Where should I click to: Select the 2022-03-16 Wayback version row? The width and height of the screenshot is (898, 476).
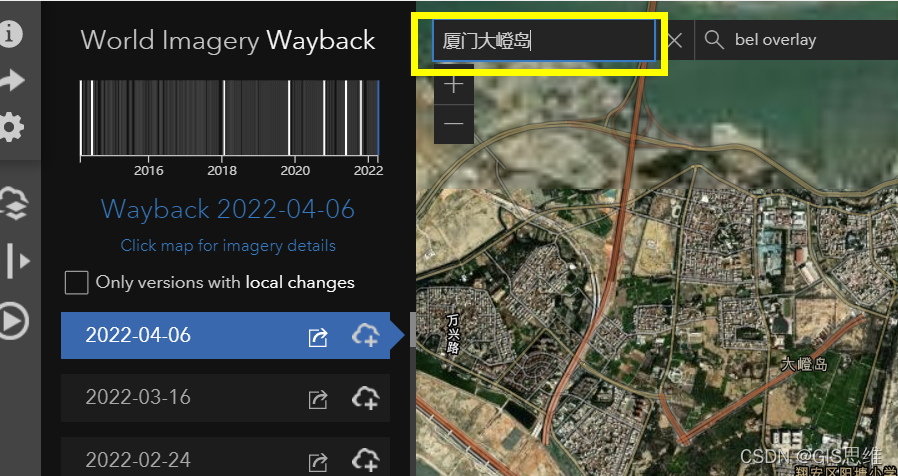(x=225, y=398)
